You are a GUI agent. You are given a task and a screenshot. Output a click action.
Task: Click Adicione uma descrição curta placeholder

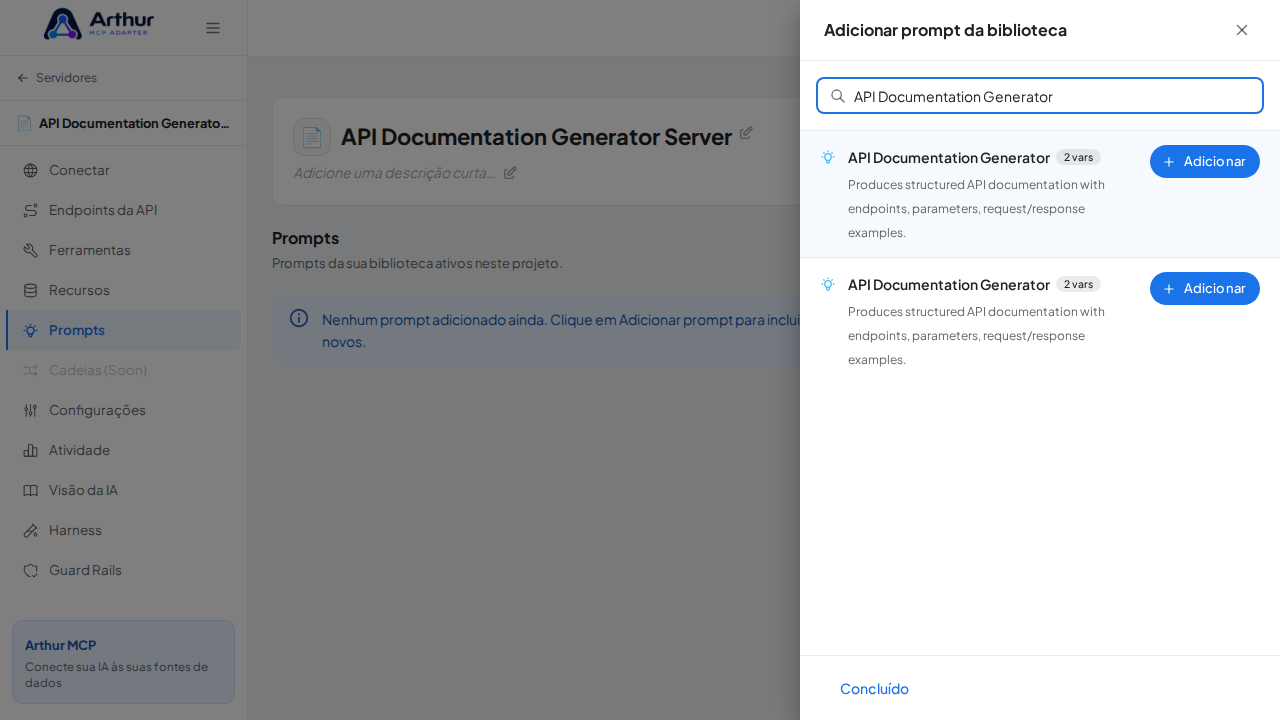[395, 173]
